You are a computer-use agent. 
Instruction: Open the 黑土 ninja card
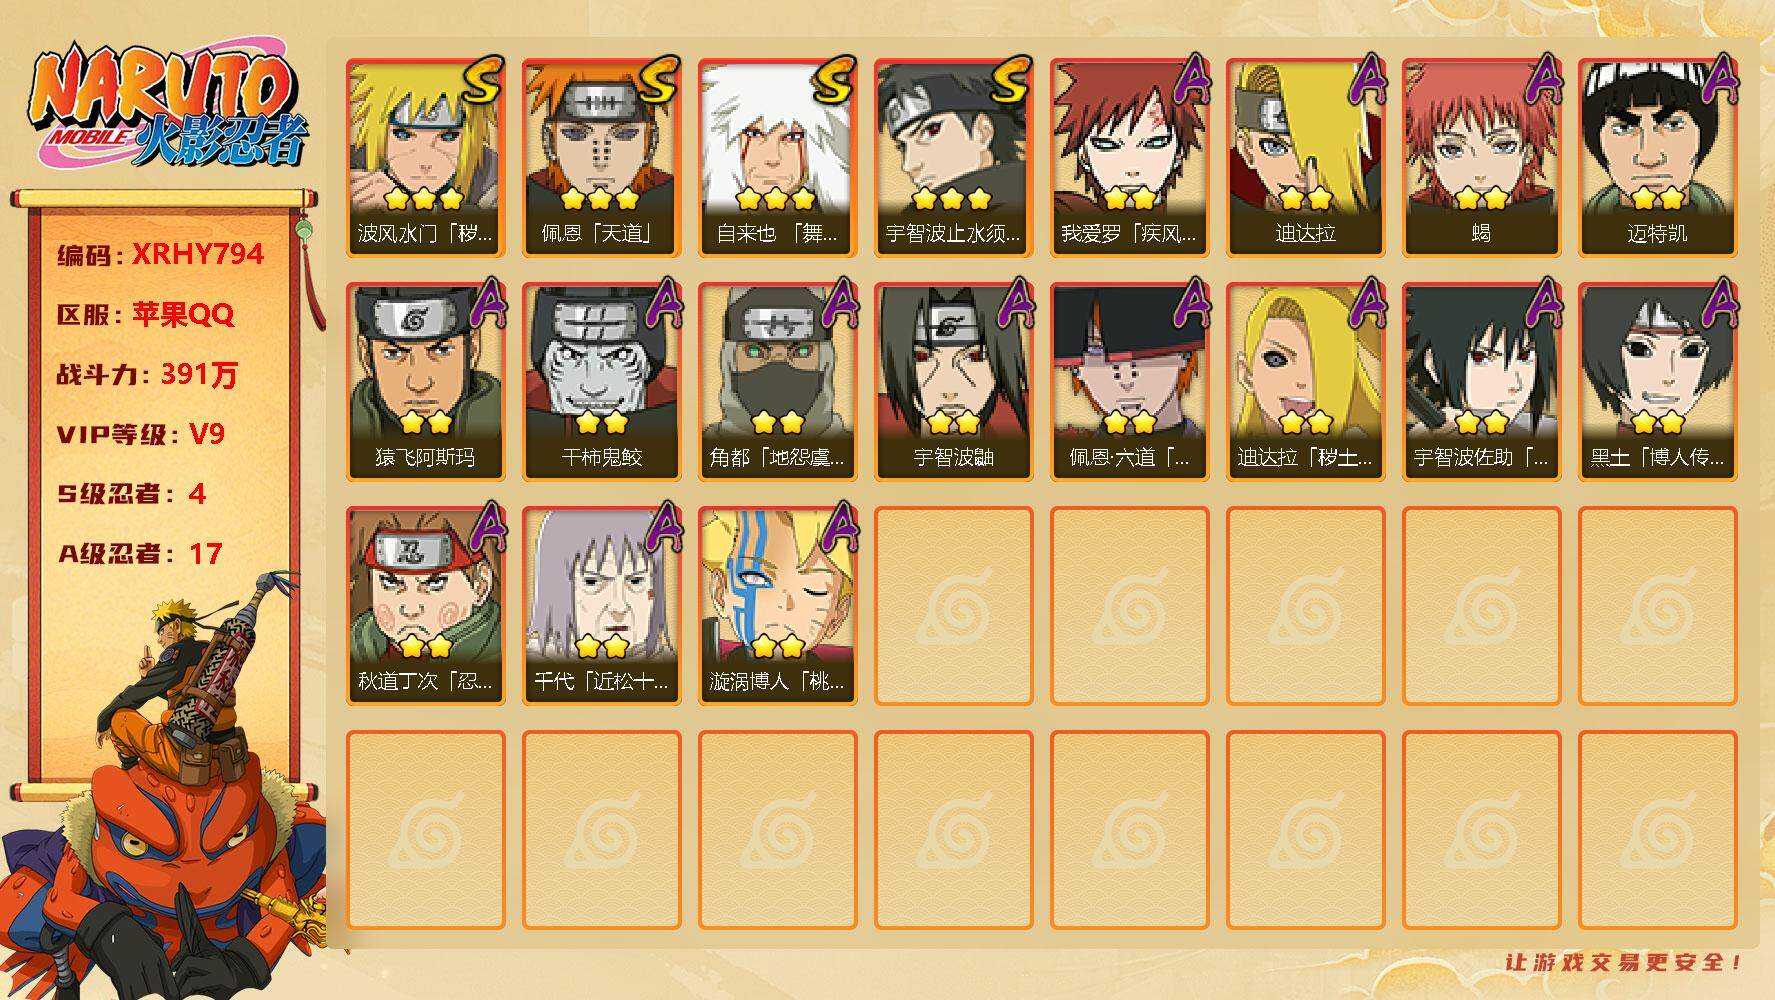(x=1657, y=382)
